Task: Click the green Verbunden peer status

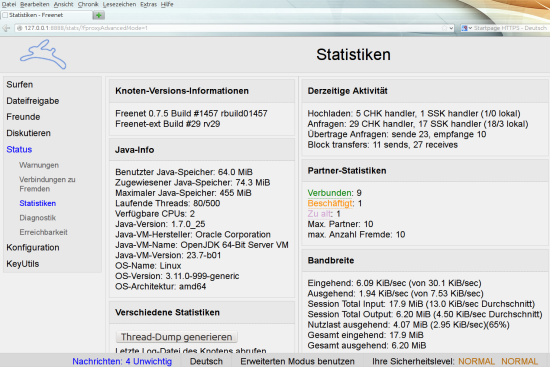Action: (330, 193)
